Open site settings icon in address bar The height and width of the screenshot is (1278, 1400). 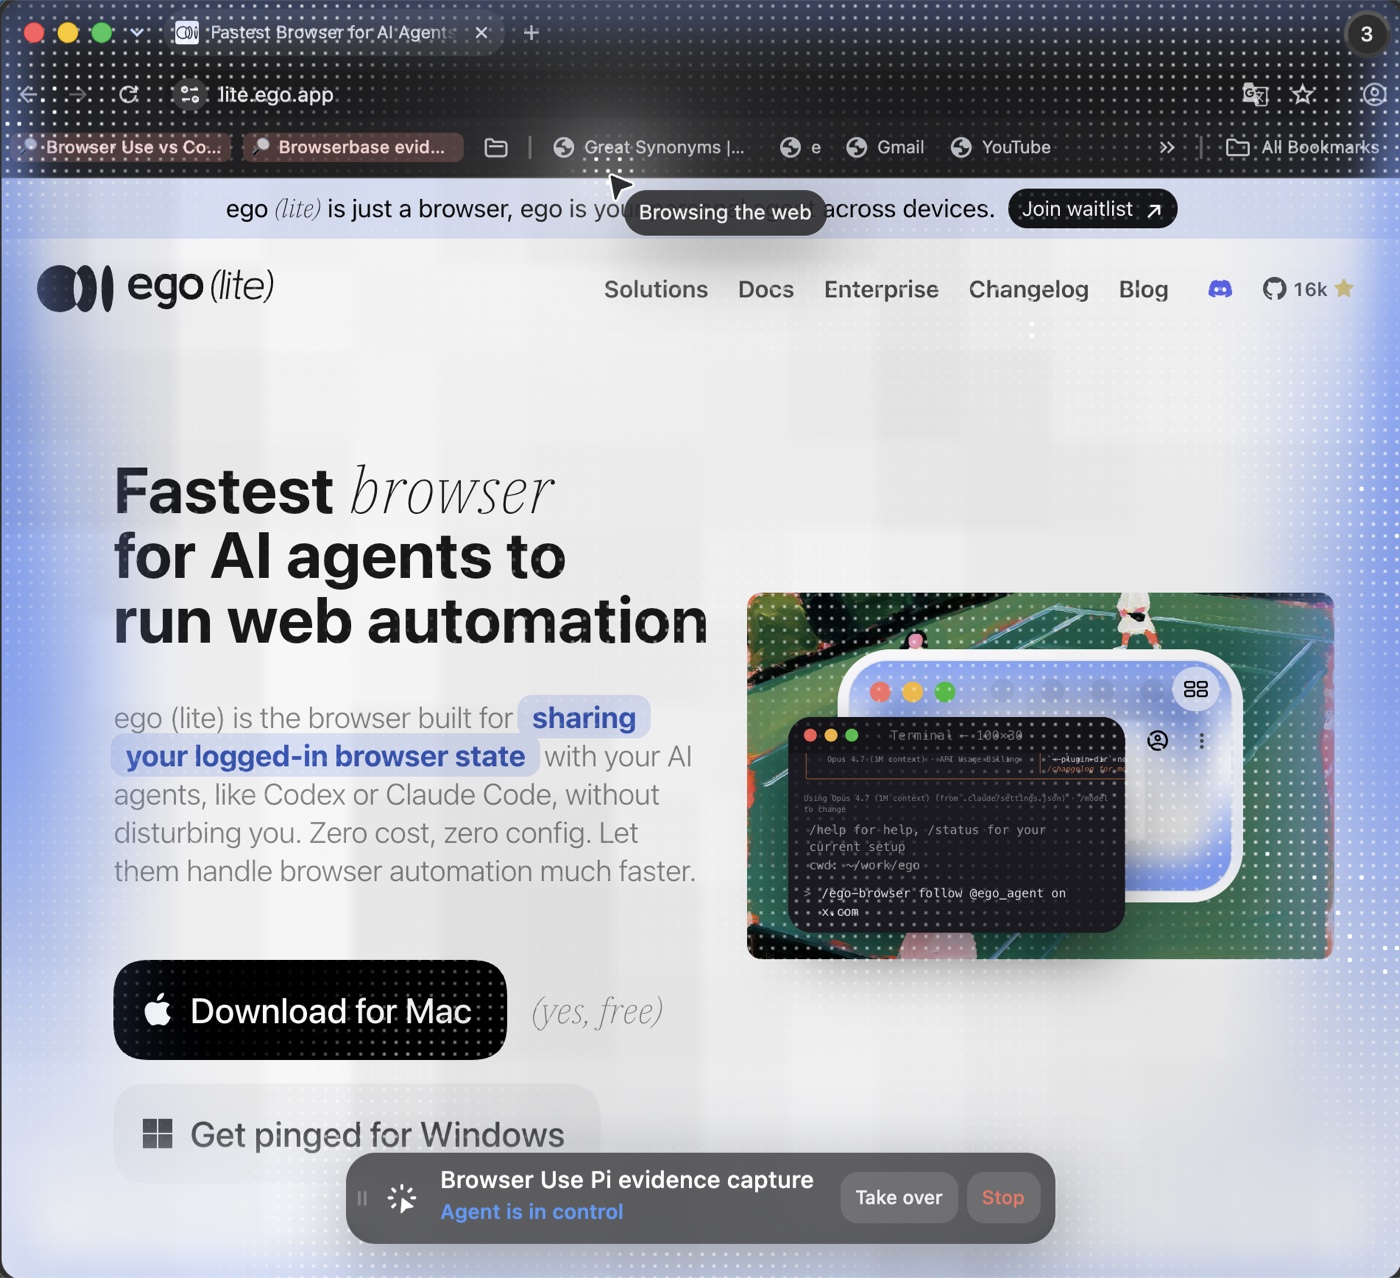click(189, 94)
